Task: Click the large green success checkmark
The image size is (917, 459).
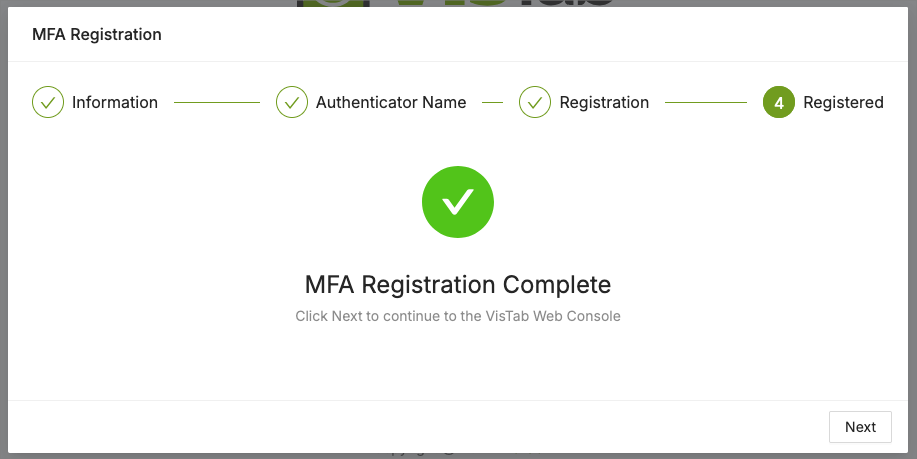Action: [458, 203]
